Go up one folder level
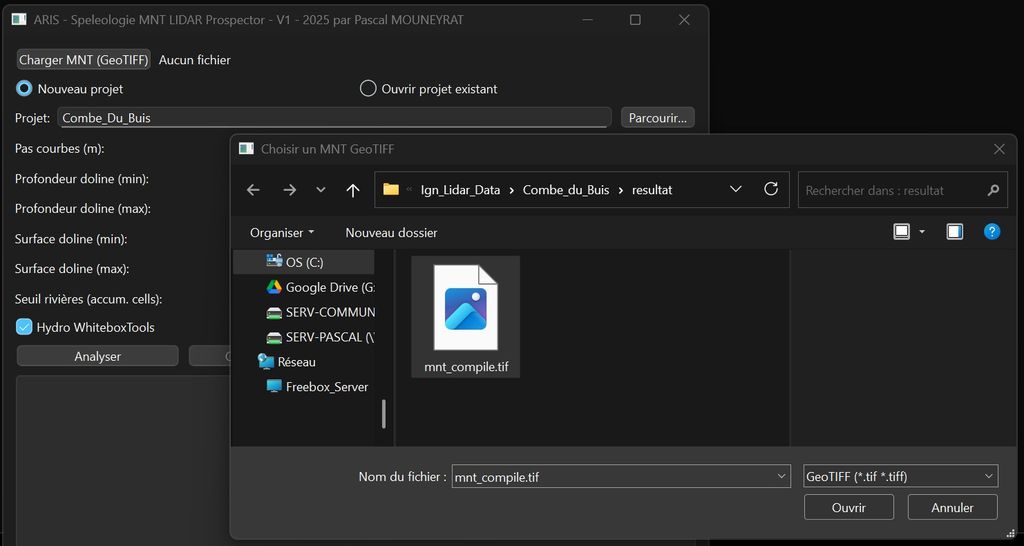The image size is (1024, 546). pyautogui.click(x=352, y=190)
